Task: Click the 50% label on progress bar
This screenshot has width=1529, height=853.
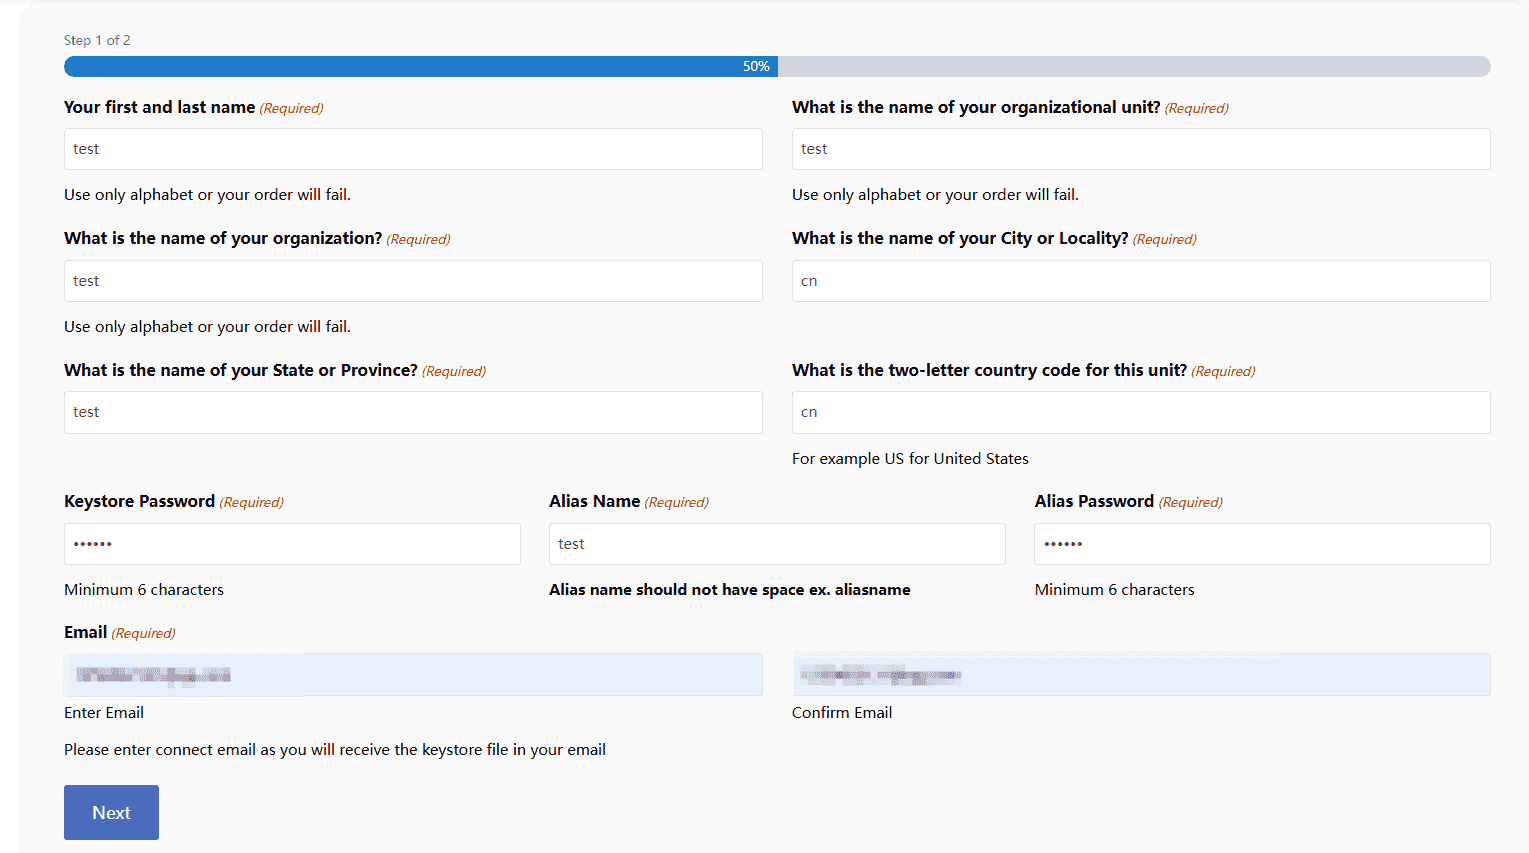Action: coord(755,66)
